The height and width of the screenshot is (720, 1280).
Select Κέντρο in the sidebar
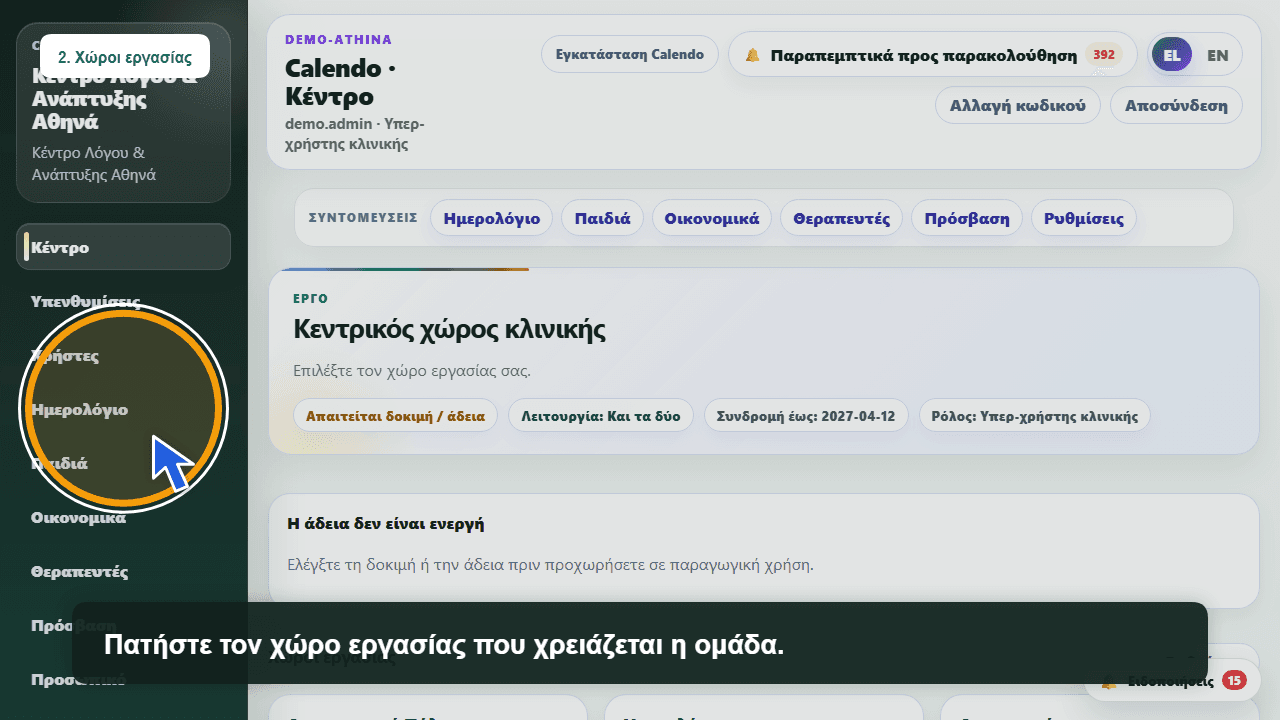(x=123, y=247)
